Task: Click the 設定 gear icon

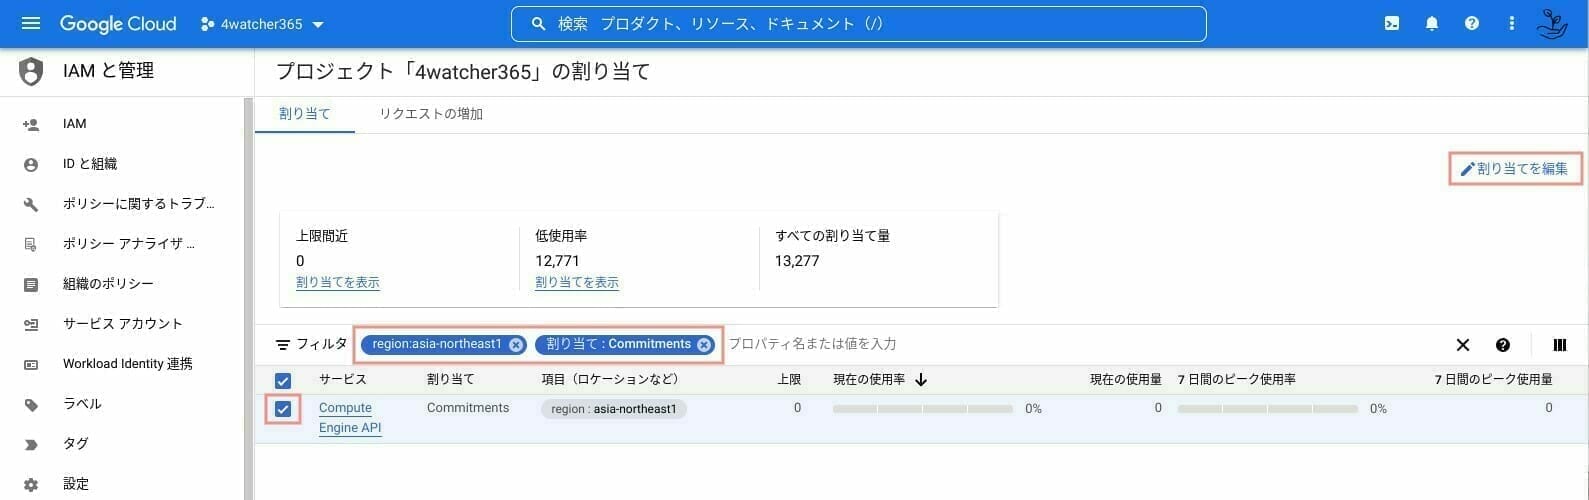Action: coord(31,485)
